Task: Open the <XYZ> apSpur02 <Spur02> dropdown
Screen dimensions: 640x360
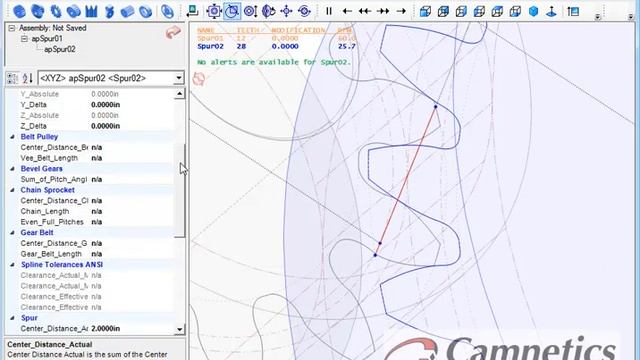Action: click(x=178, y=78)
